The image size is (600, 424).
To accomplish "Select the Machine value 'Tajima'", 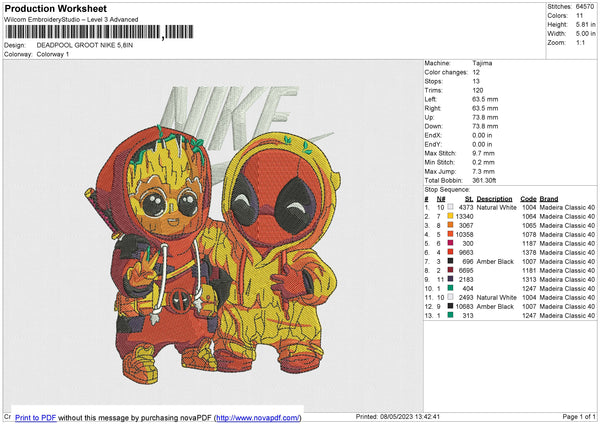I will tap(482, 63).
